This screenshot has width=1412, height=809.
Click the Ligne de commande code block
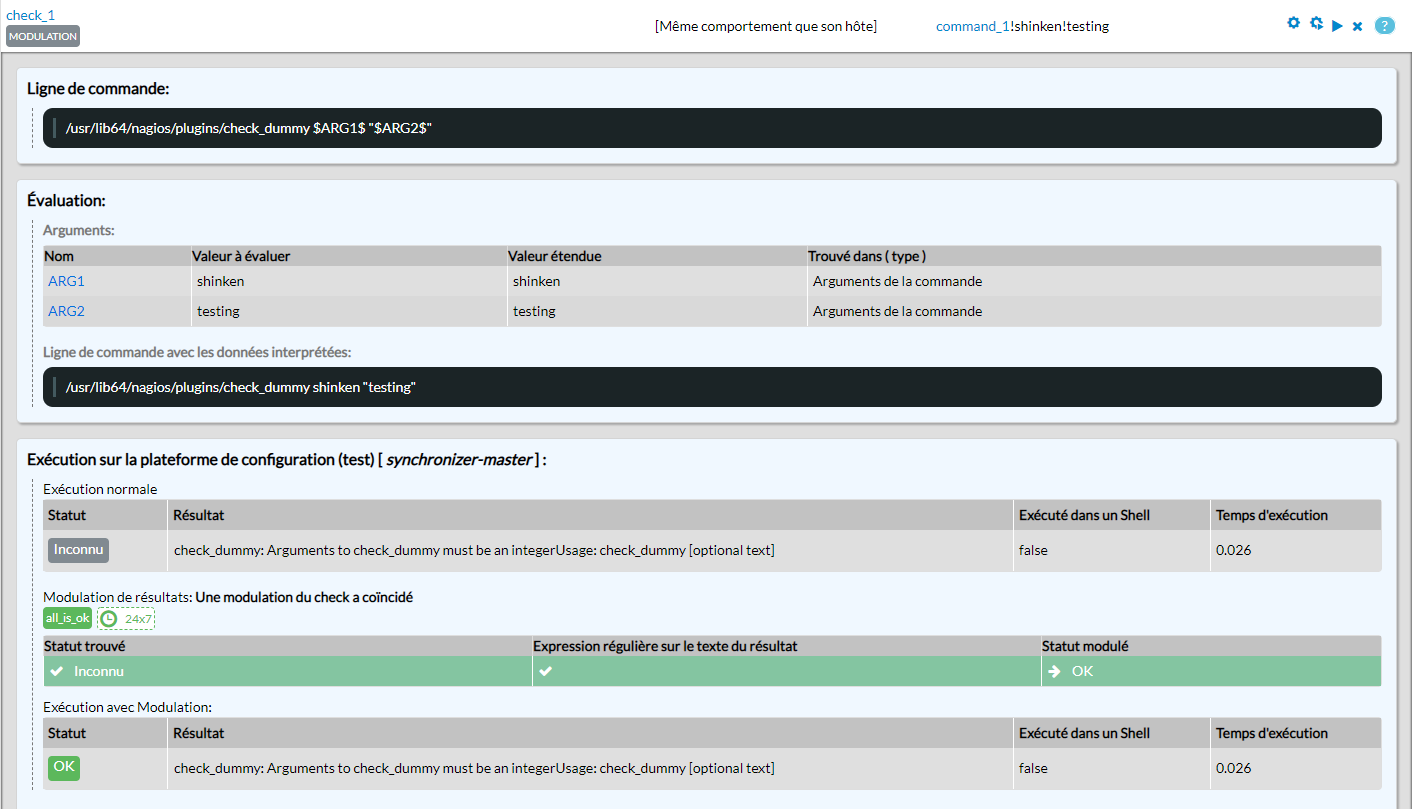tap(711, 128)
